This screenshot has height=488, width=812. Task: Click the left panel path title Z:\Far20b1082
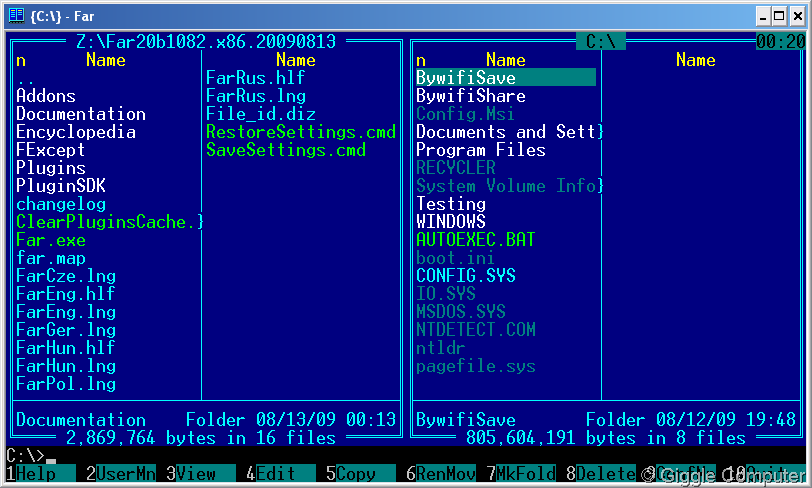(206, 41)
